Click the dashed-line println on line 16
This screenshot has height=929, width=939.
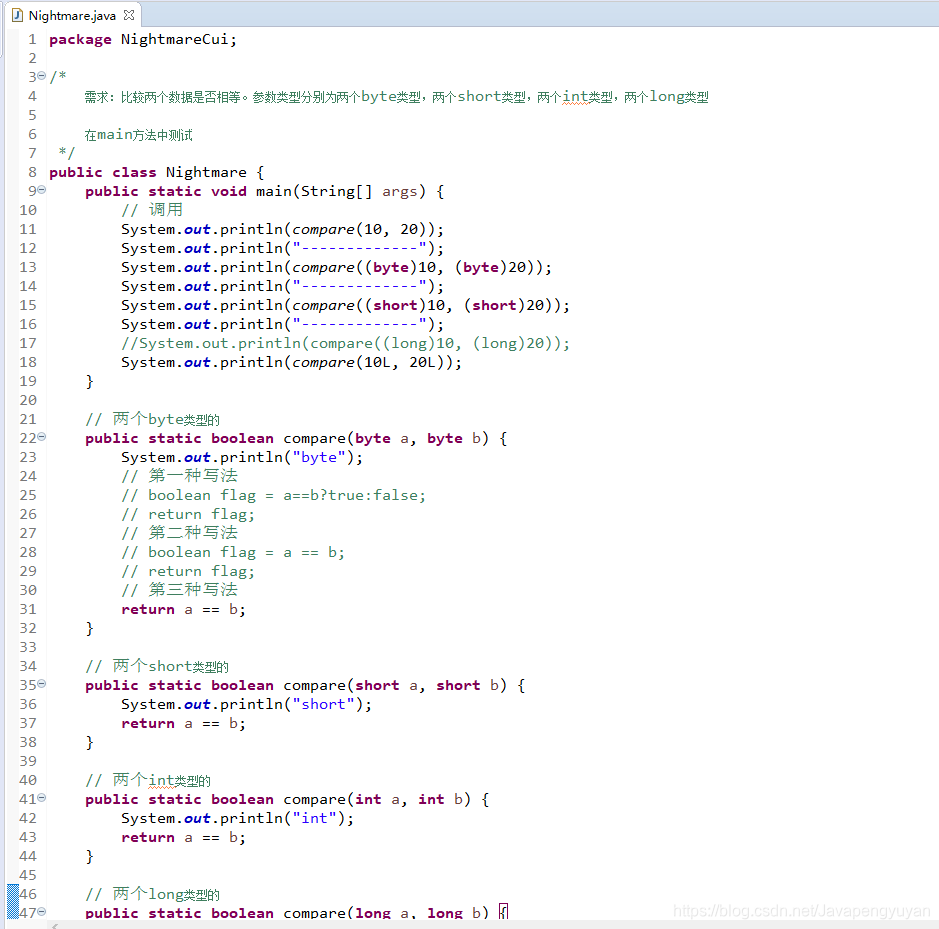[283, 325]
